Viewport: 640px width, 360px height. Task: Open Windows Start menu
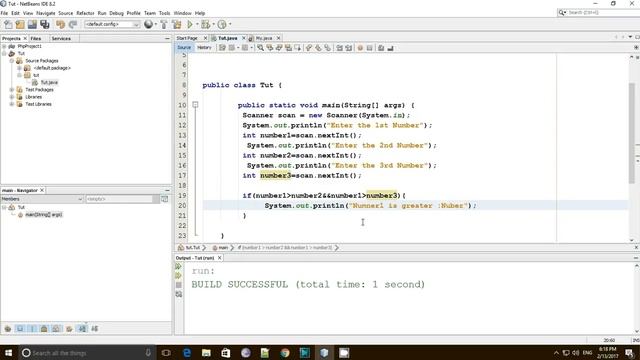point(8,353)
